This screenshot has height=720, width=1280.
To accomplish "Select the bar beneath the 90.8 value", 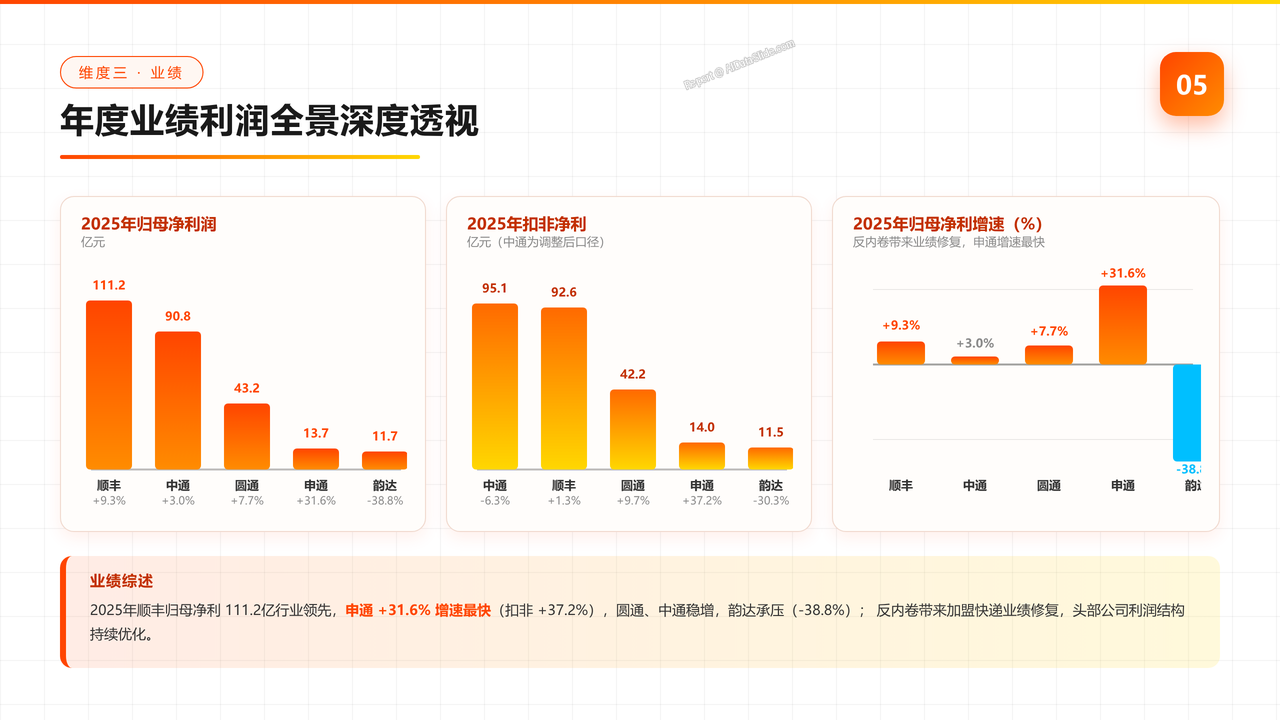I will pyautogui.click(x=178, y=400).
